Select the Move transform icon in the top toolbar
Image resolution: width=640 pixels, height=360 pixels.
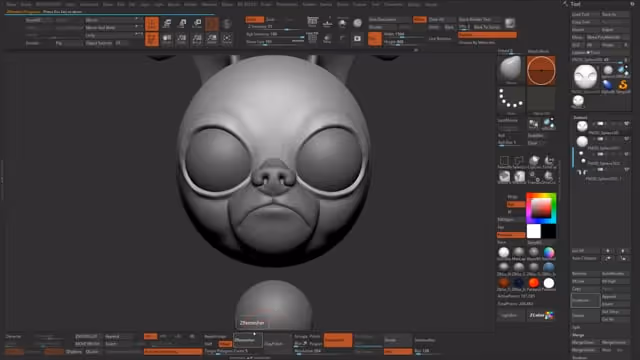[167, 24]
